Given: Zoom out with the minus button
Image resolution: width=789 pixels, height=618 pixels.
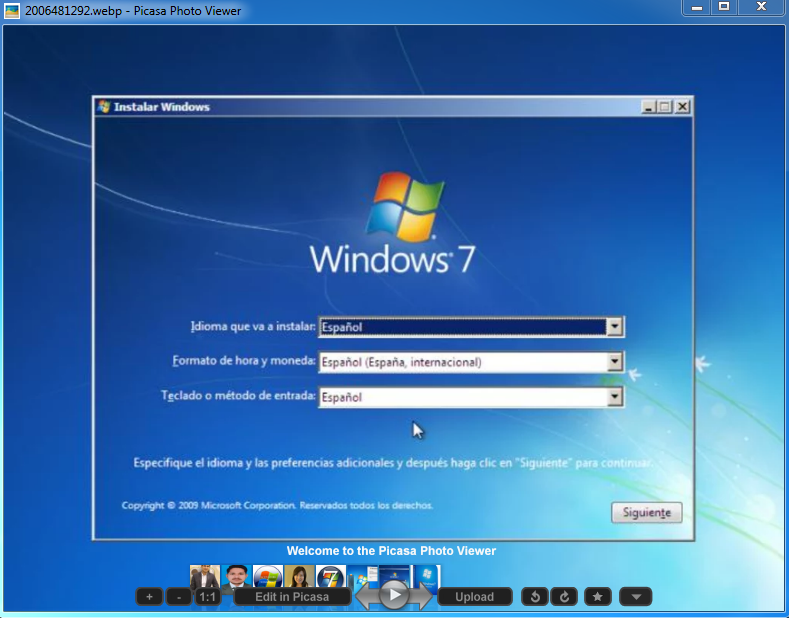Looking at the screenshot, I should 179,597.
